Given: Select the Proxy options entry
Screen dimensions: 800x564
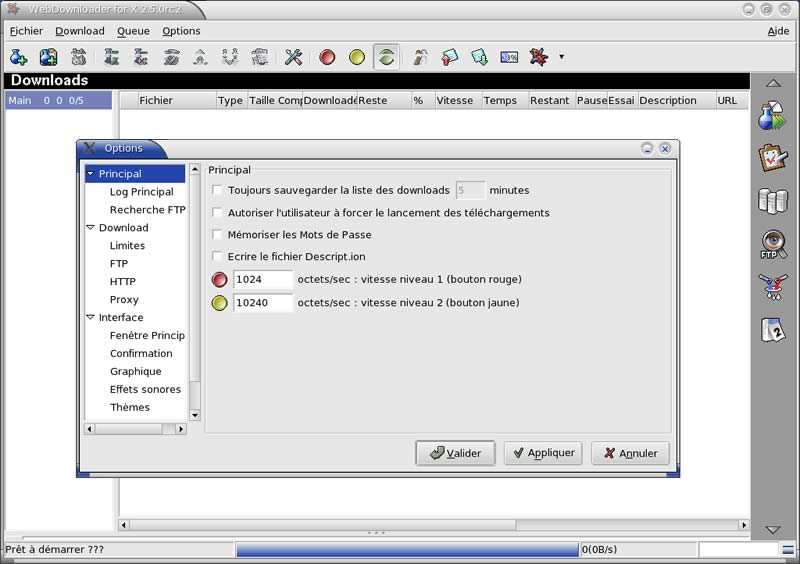Looking at the screenshot, I should (124, 300).
